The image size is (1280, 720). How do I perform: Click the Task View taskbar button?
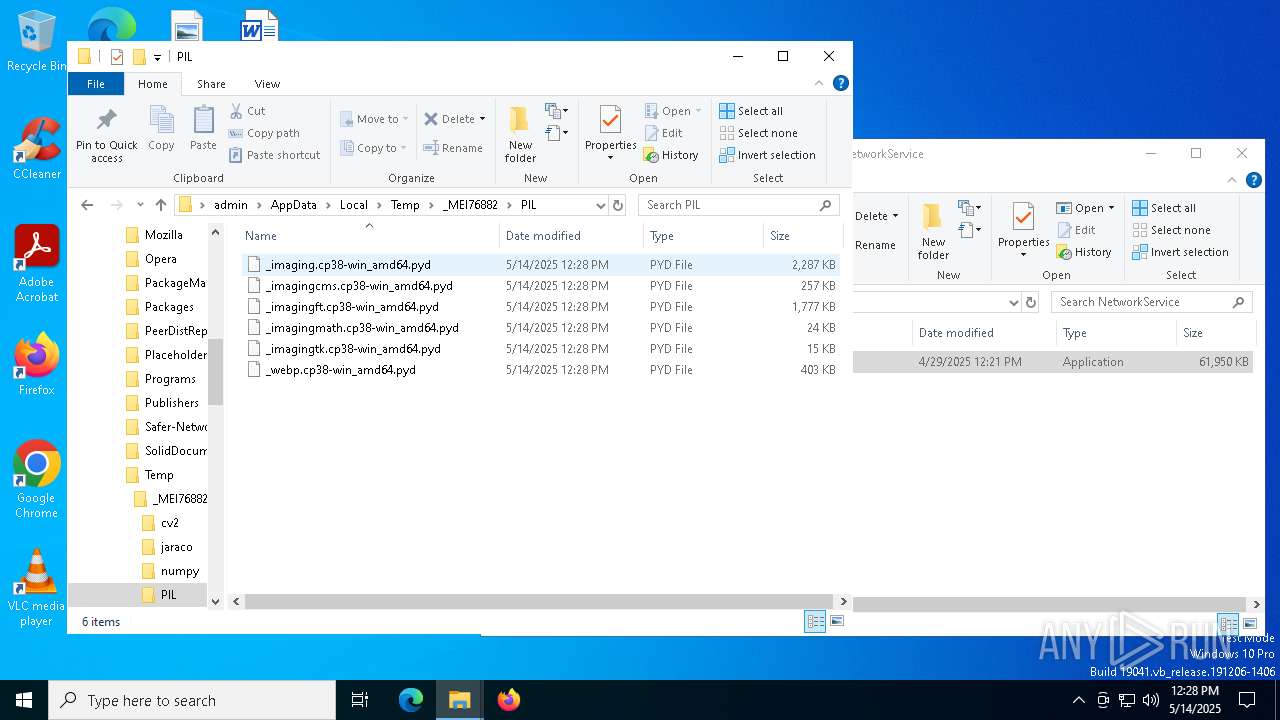click(x=360, y=700)
